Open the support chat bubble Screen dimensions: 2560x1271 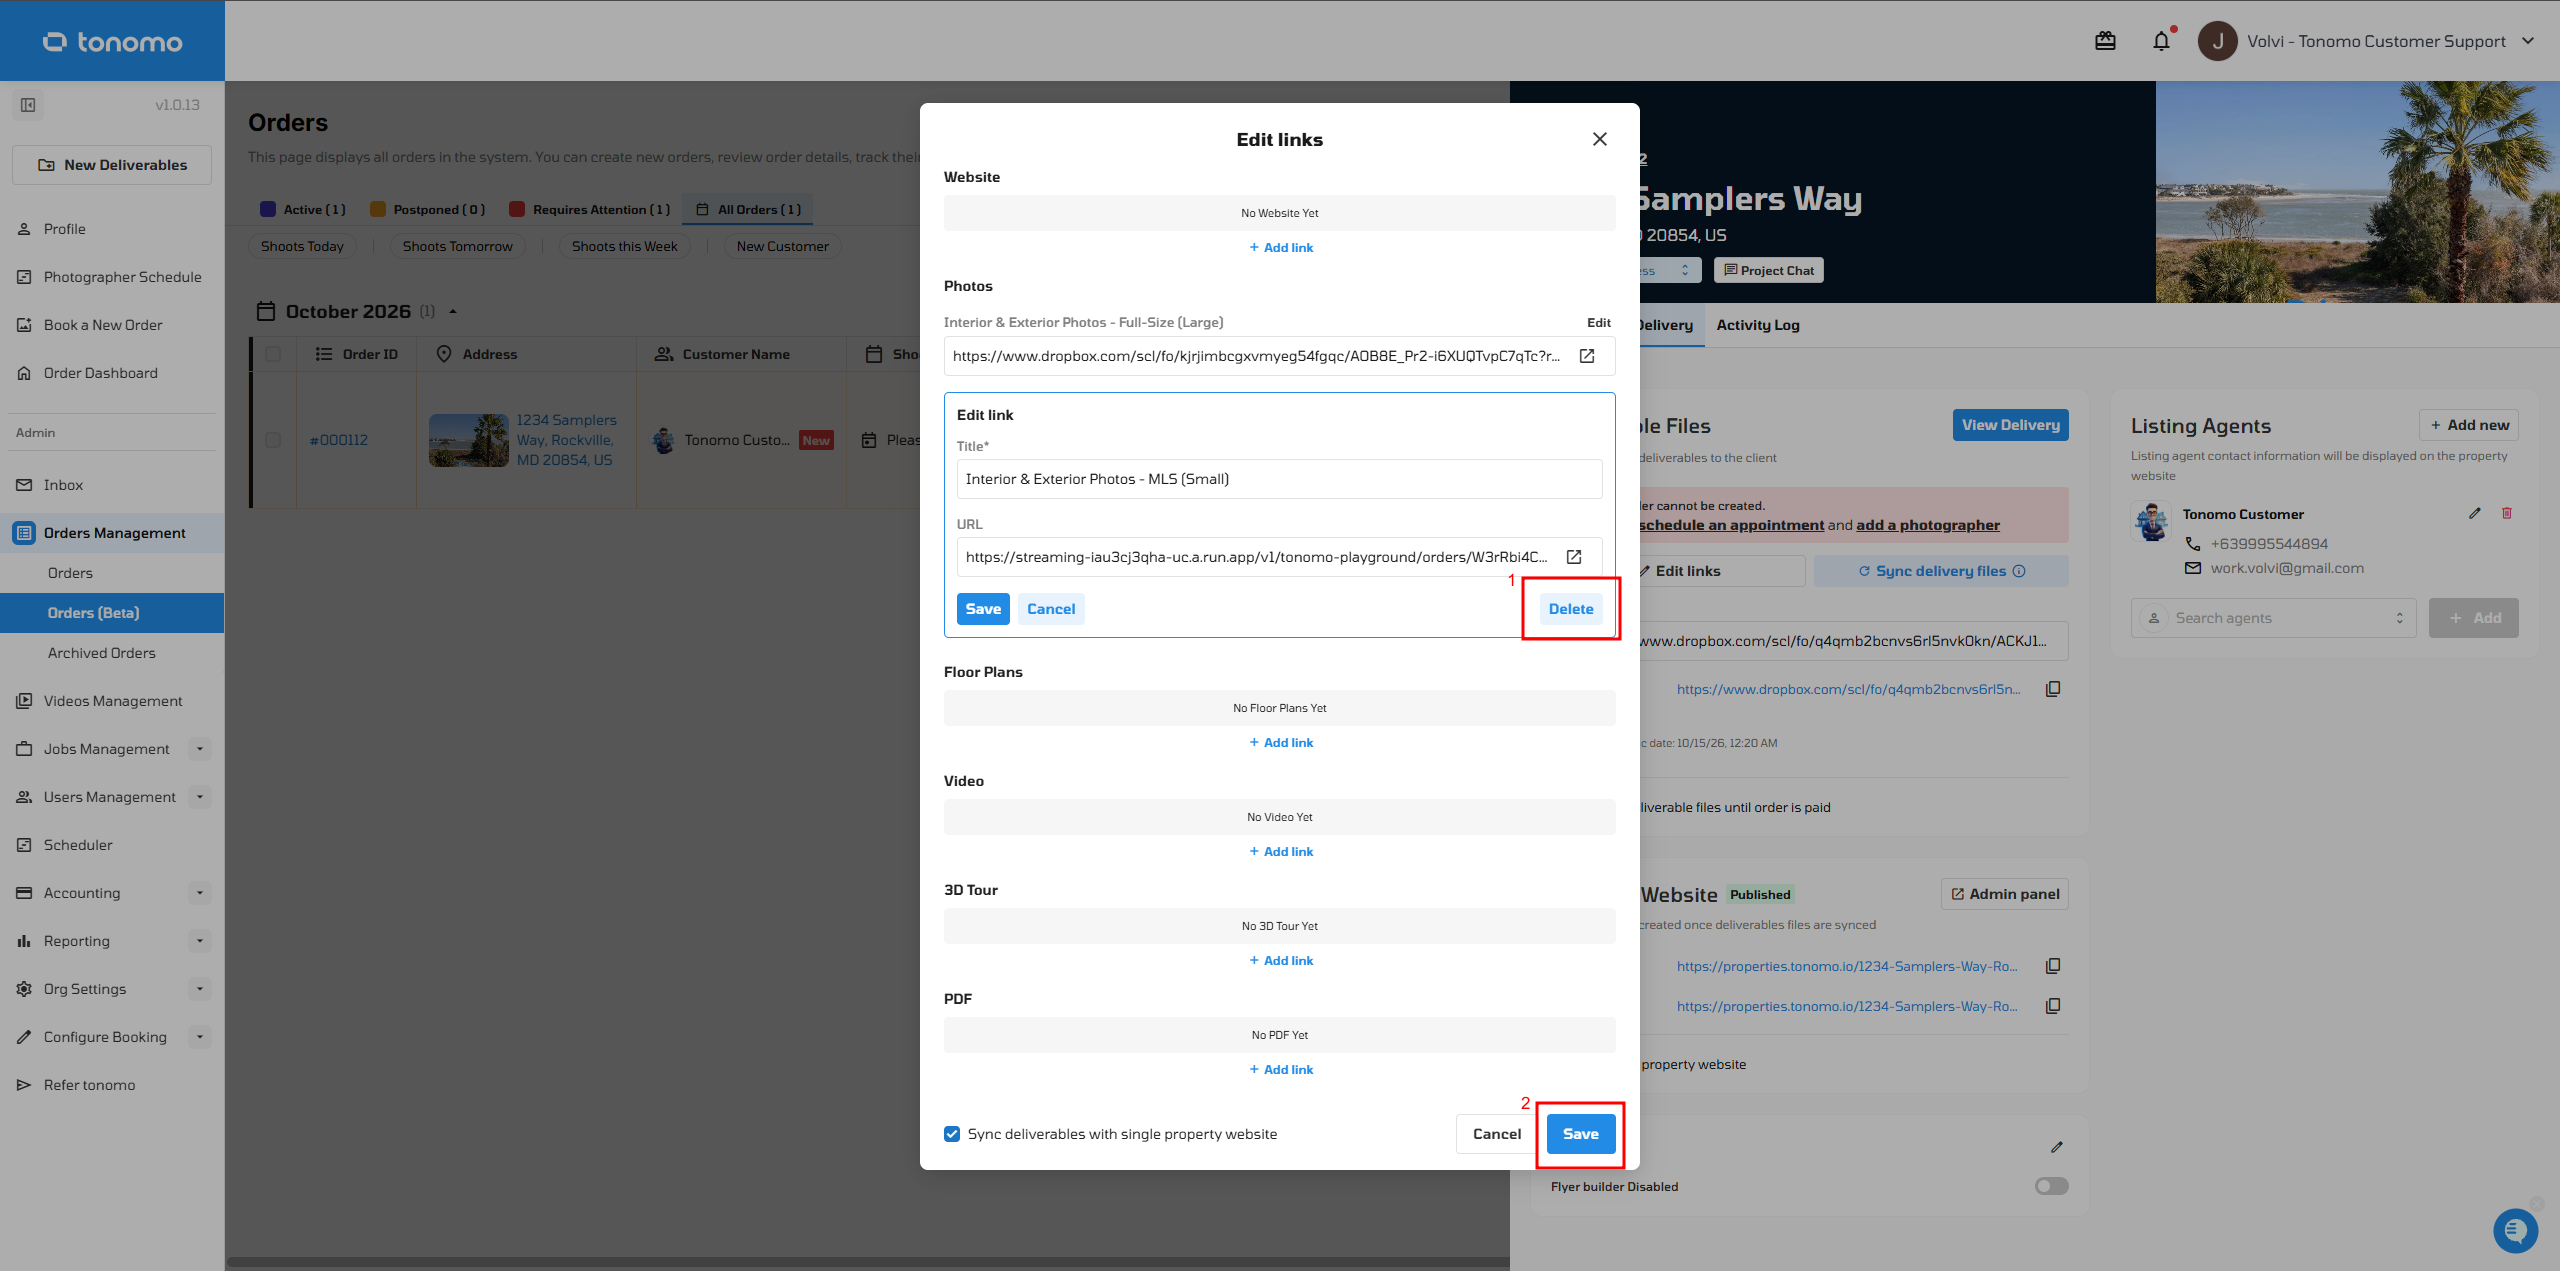[2515, 1229]
